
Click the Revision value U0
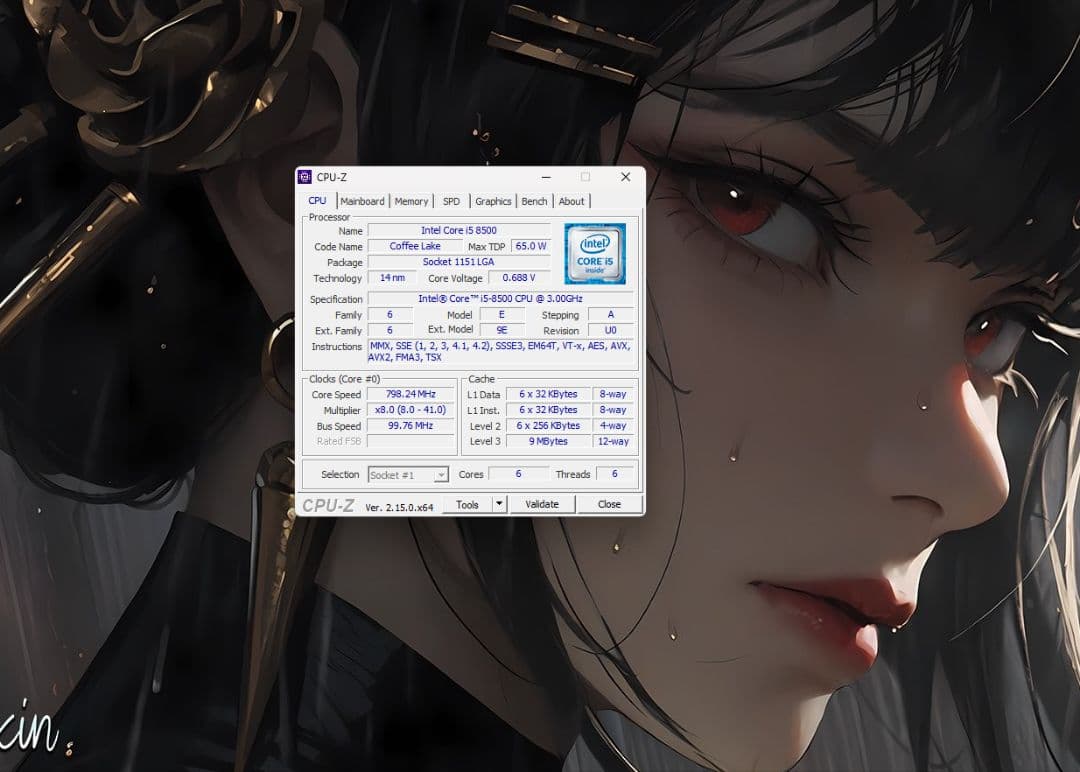pos(610,330)
